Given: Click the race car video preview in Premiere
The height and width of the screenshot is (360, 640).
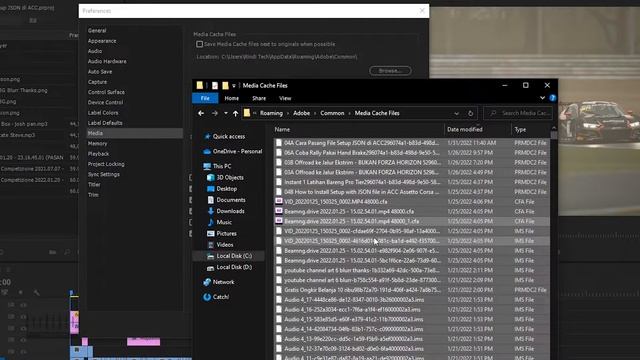Looking at the screenshot, I should [x=599, y=110].
